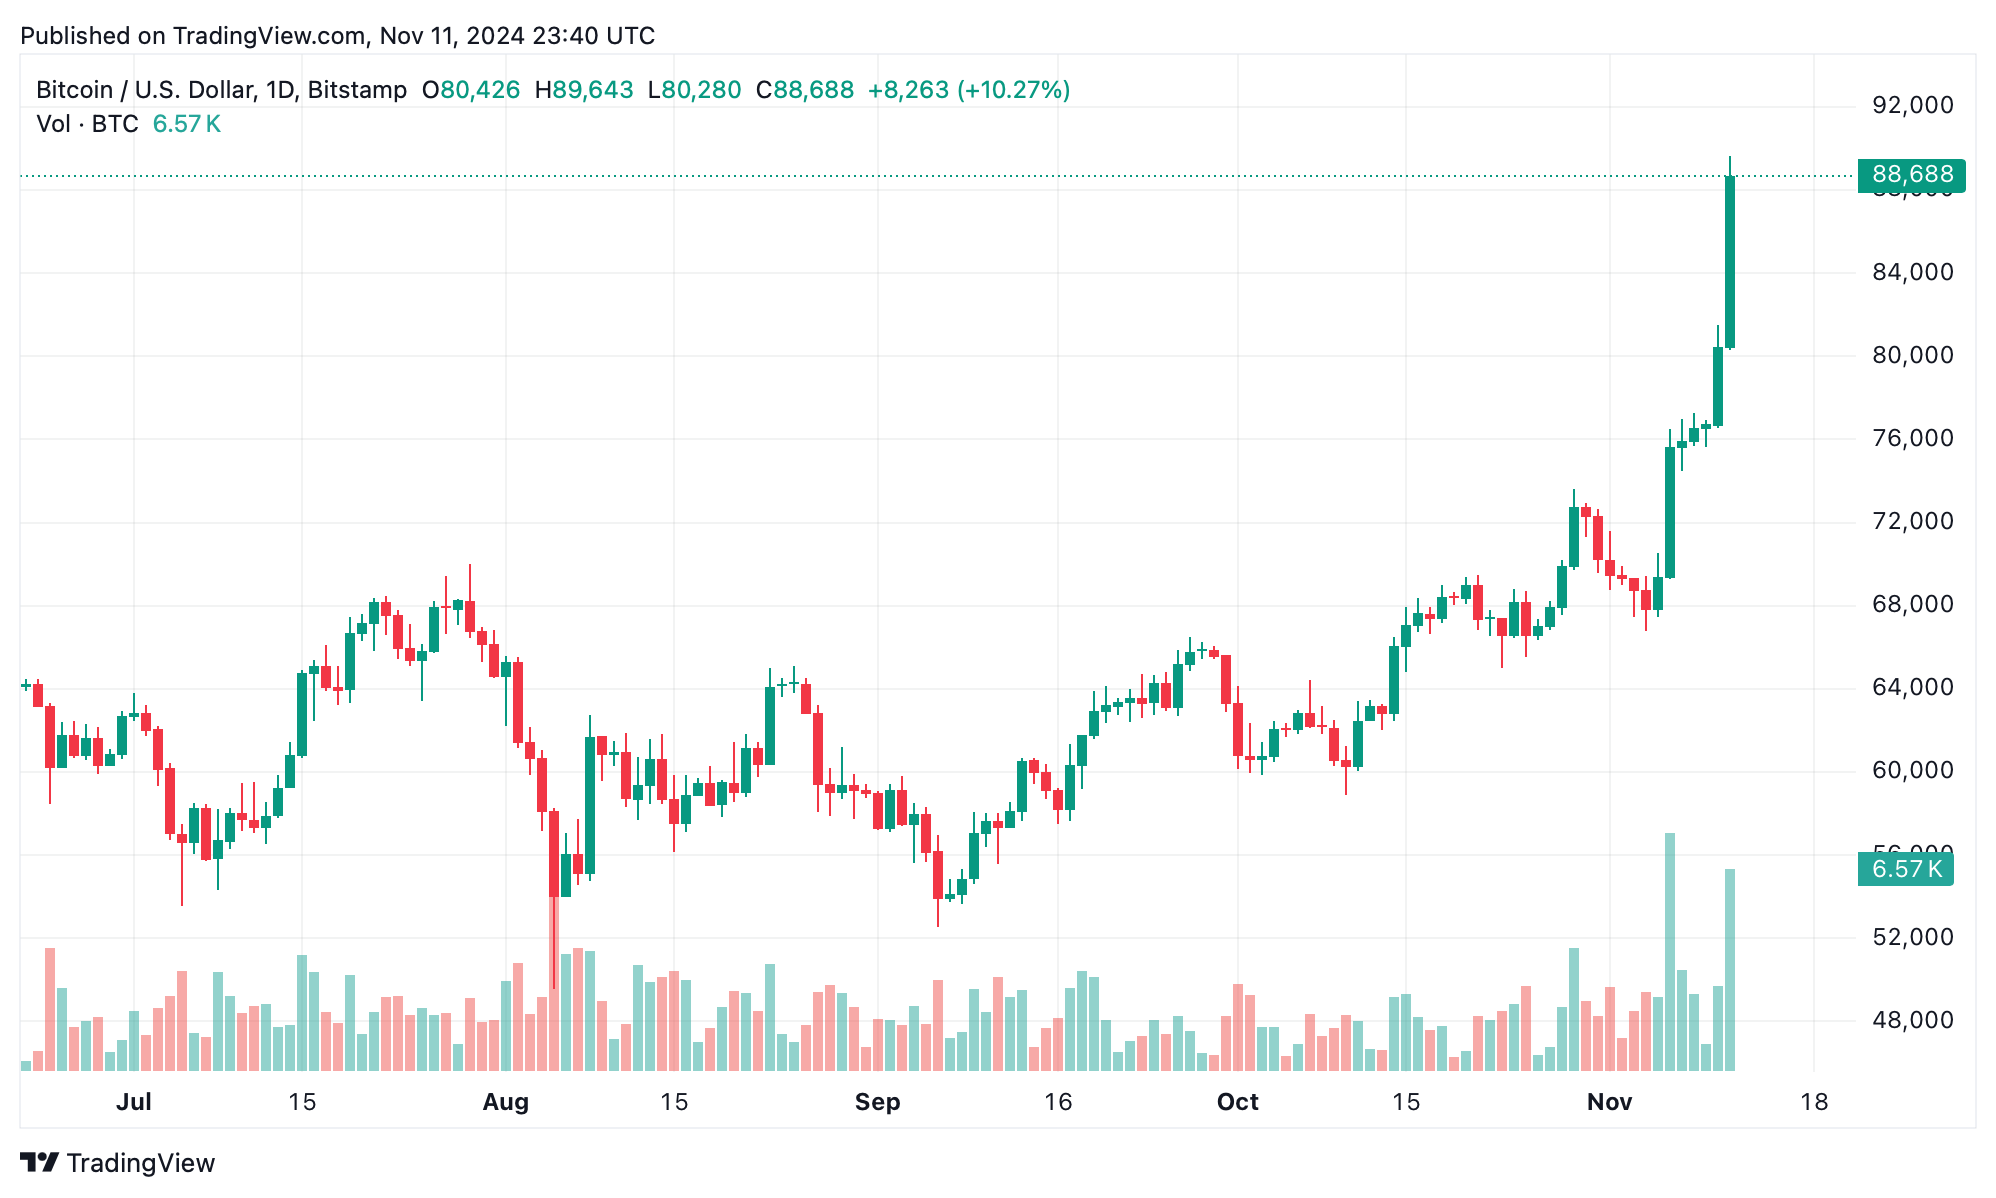The height and width of the screenshot is (1198, 1996).
Task: Click the TradingView logo icon
Action: pyautogui.click(x=39, y=1163)
